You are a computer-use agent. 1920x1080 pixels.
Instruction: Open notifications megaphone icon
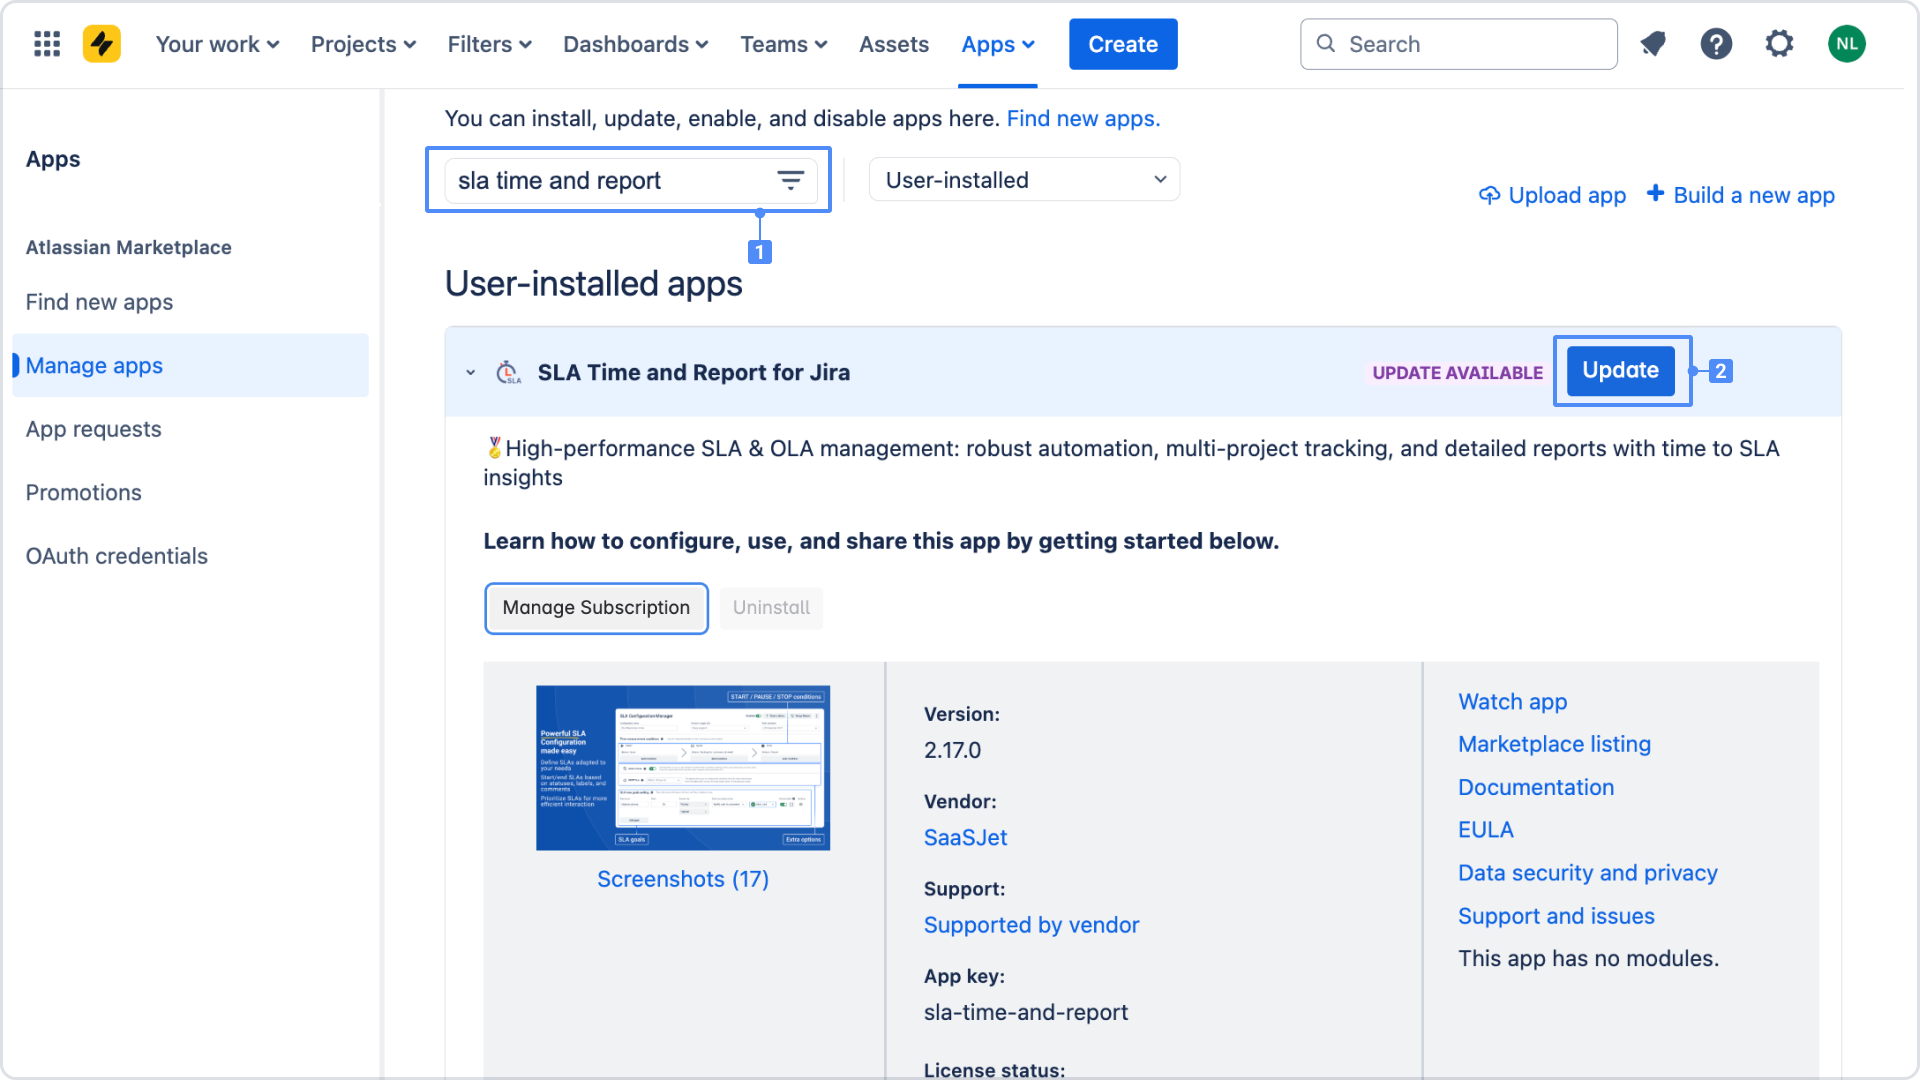1653,44
